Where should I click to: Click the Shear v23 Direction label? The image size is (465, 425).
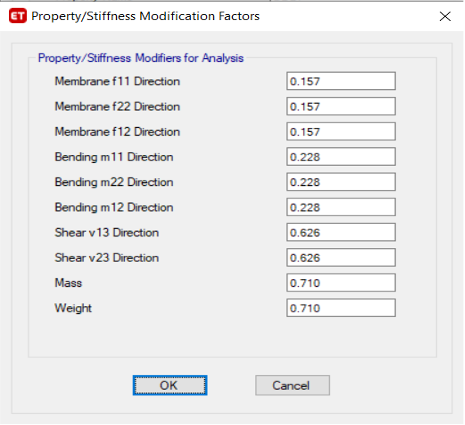(x=107, y=258)
